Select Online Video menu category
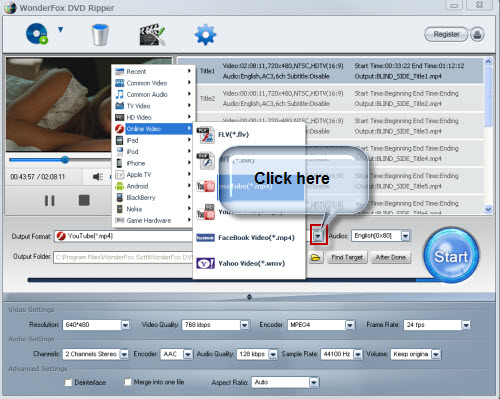This screenshot has width=500, height=399. (x=153, y=129)
